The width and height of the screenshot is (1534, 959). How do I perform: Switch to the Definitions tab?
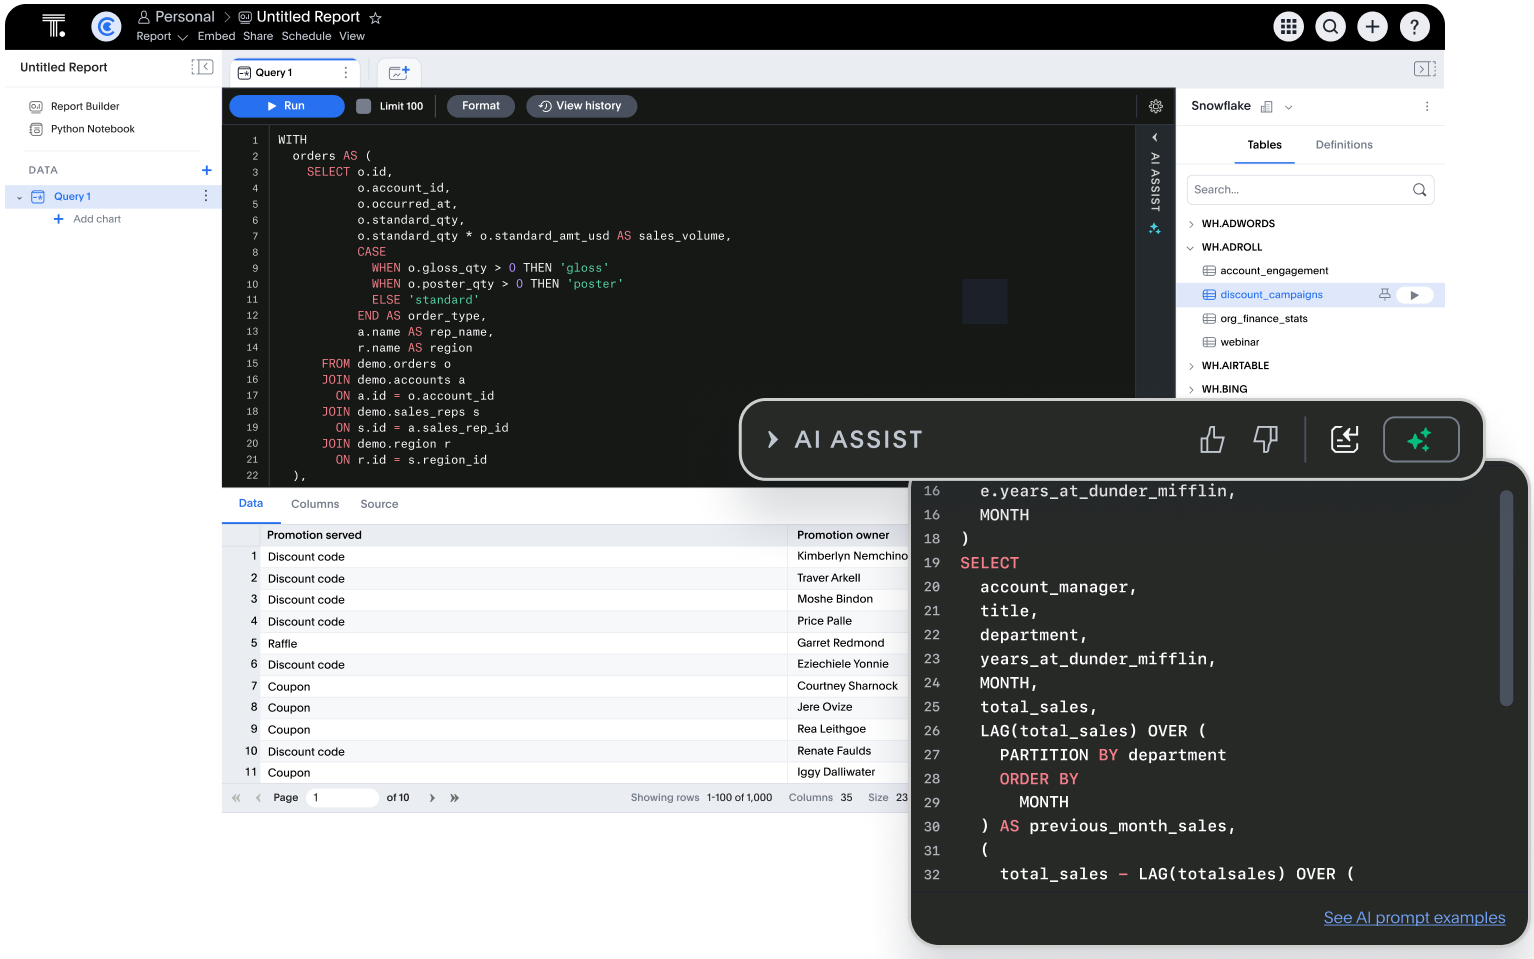pyautogui.click(x=1343, y=145)
